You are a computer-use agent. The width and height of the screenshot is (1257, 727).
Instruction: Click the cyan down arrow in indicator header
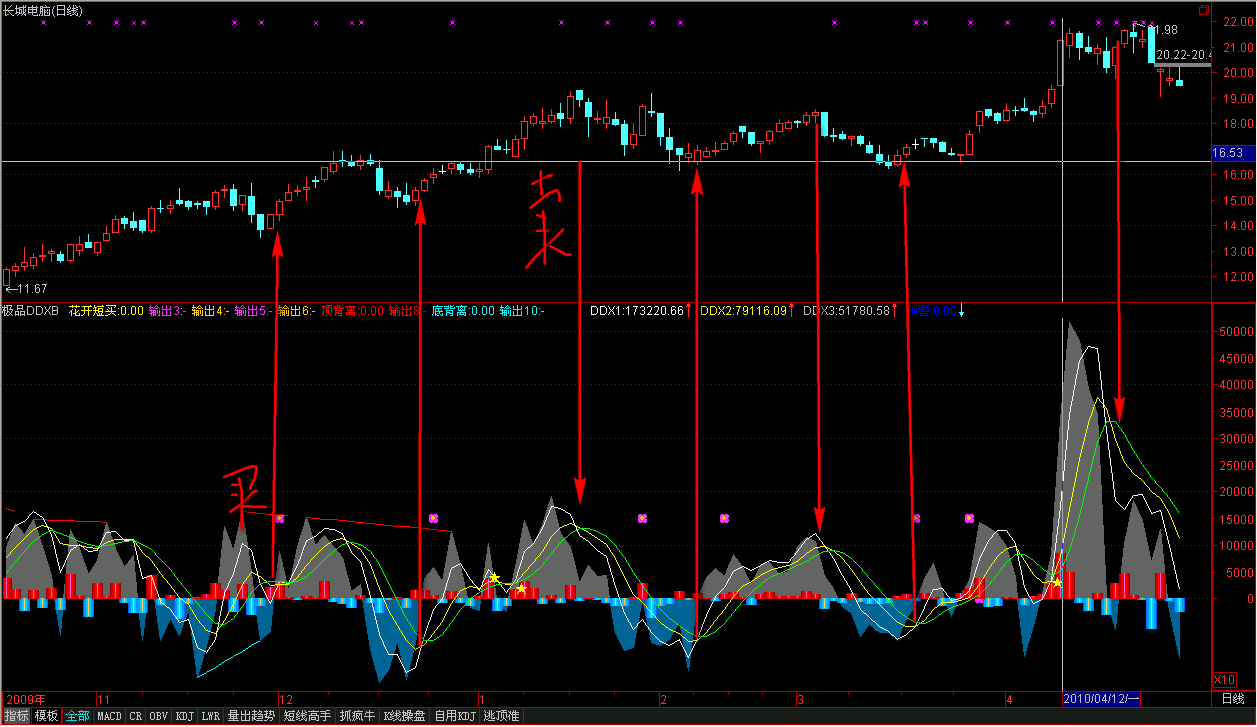[x=961, y=312]
